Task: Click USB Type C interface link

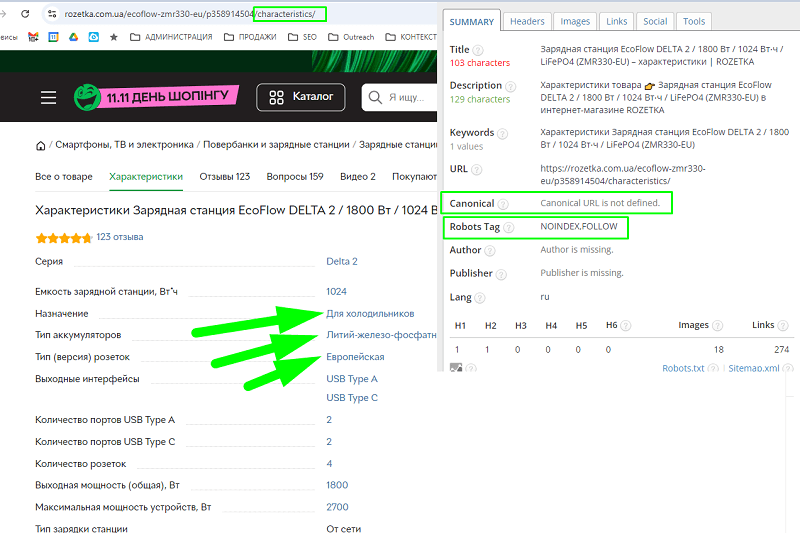Action: (x=352, y=398)
